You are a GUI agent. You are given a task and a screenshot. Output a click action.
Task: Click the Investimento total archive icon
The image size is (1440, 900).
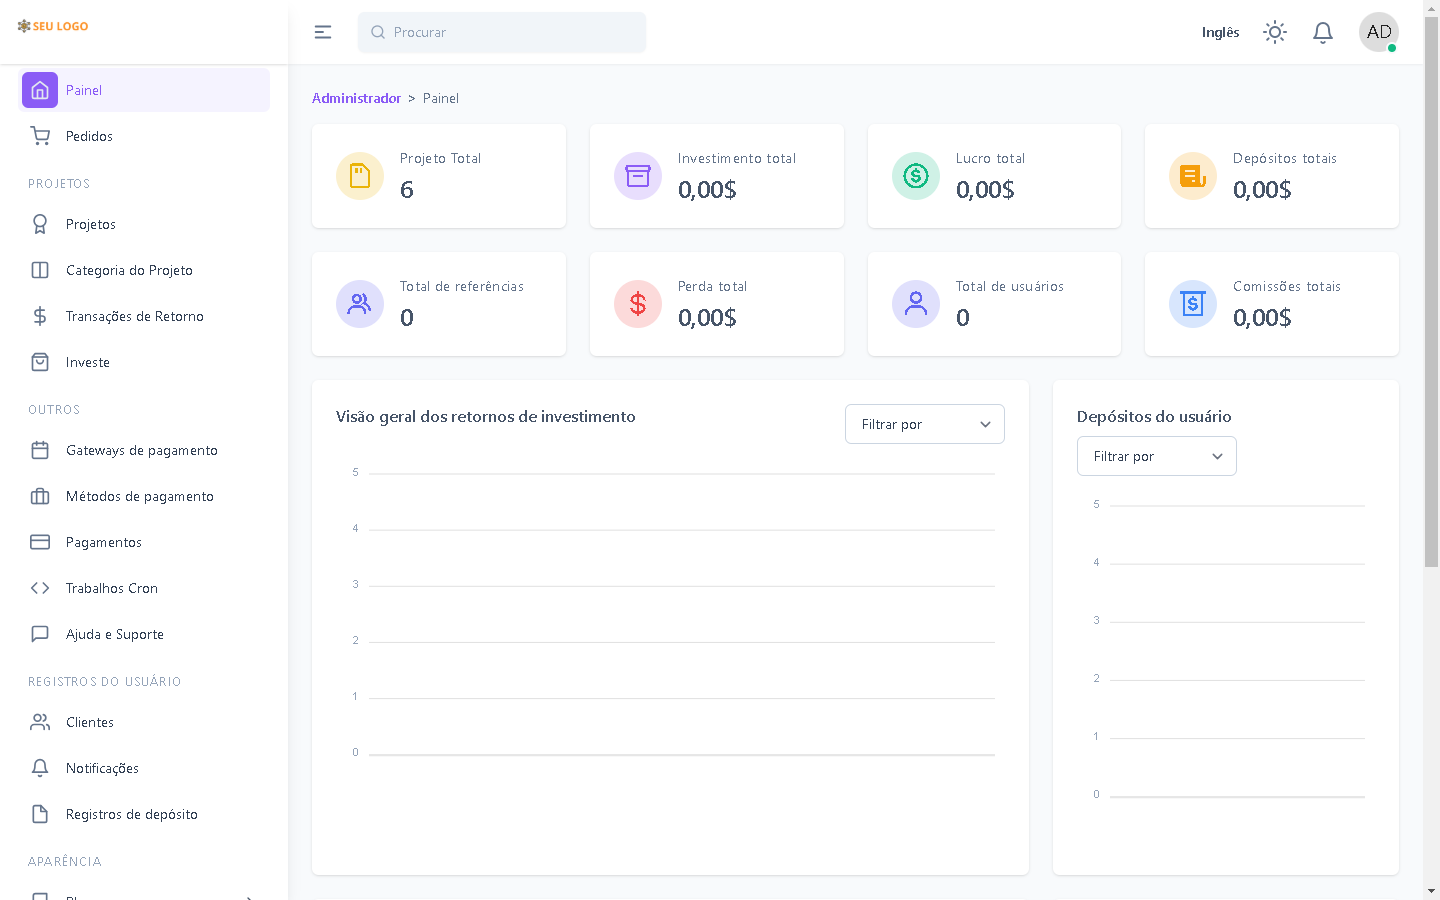[638, 176]
